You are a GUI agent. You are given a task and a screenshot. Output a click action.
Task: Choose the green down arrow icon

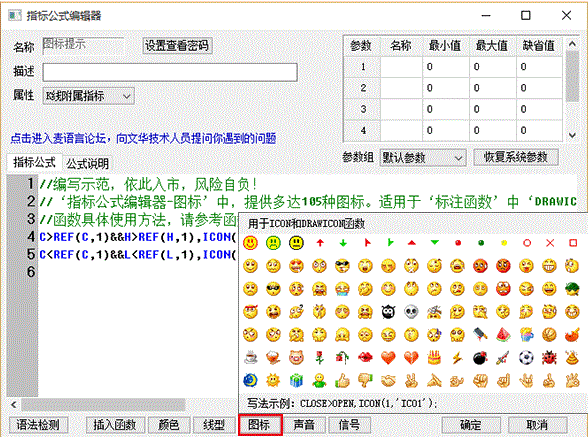click(343, 243)
